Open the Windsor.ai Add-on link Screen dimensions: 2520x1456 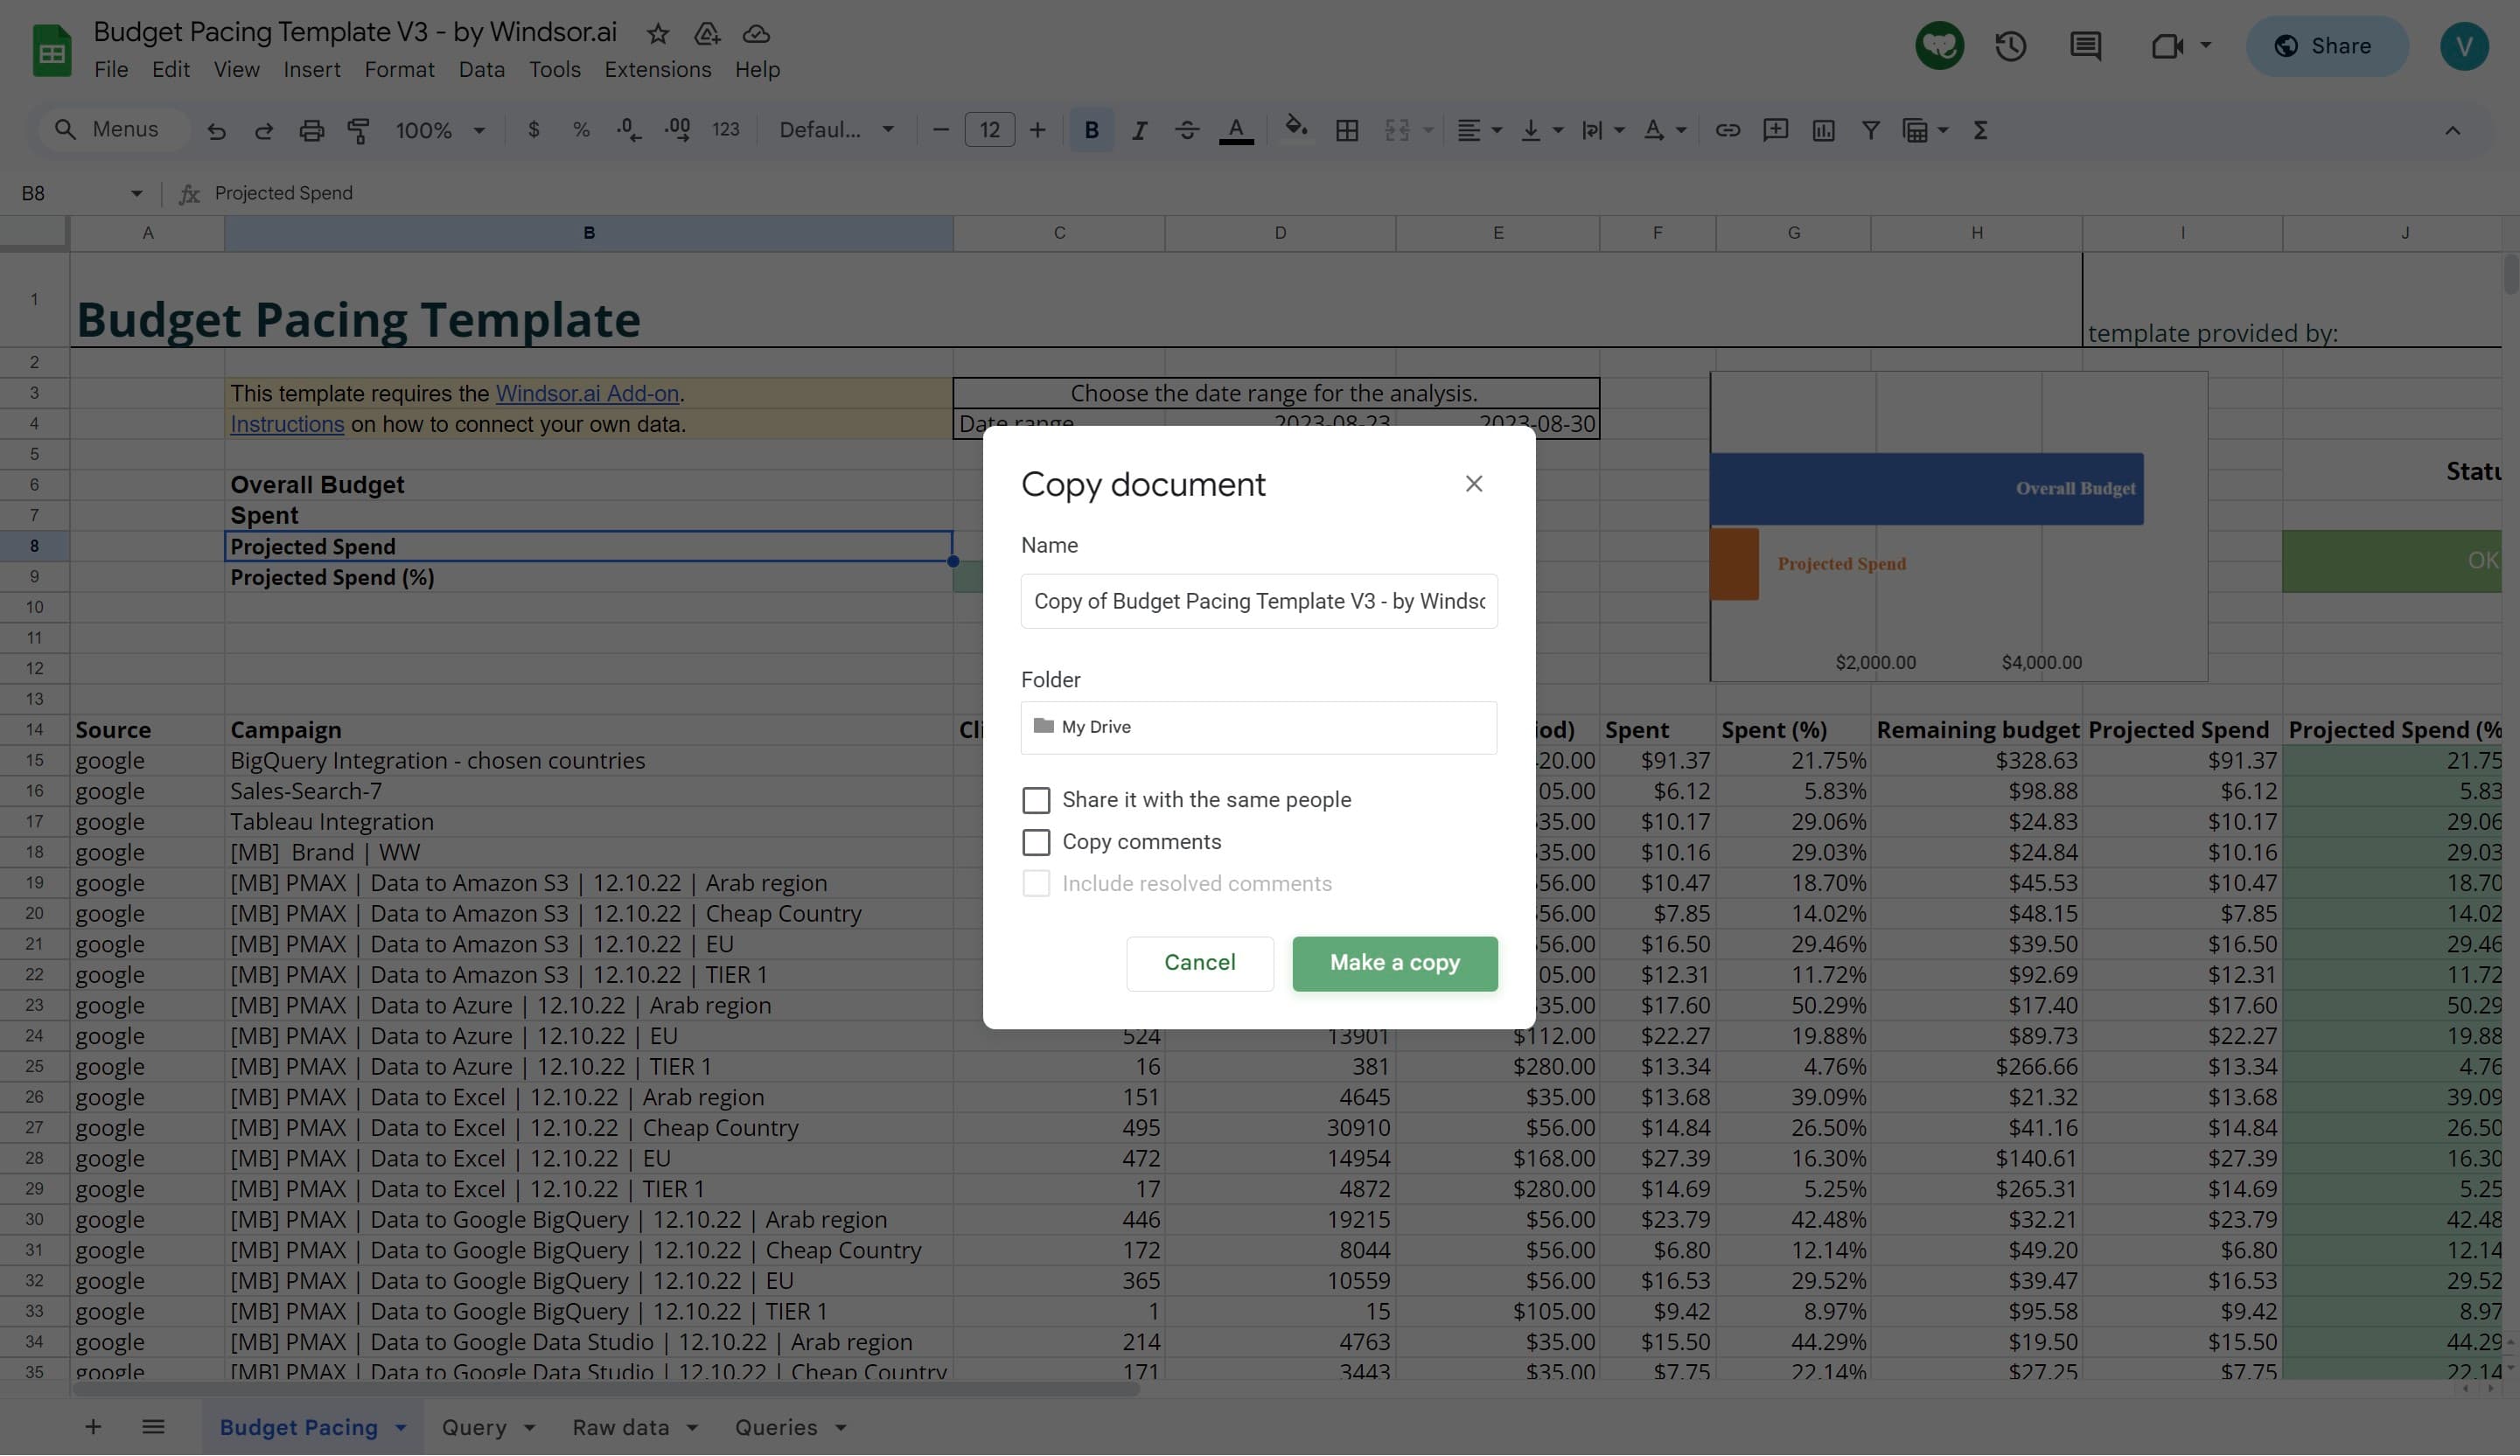[x=587, y=394]
